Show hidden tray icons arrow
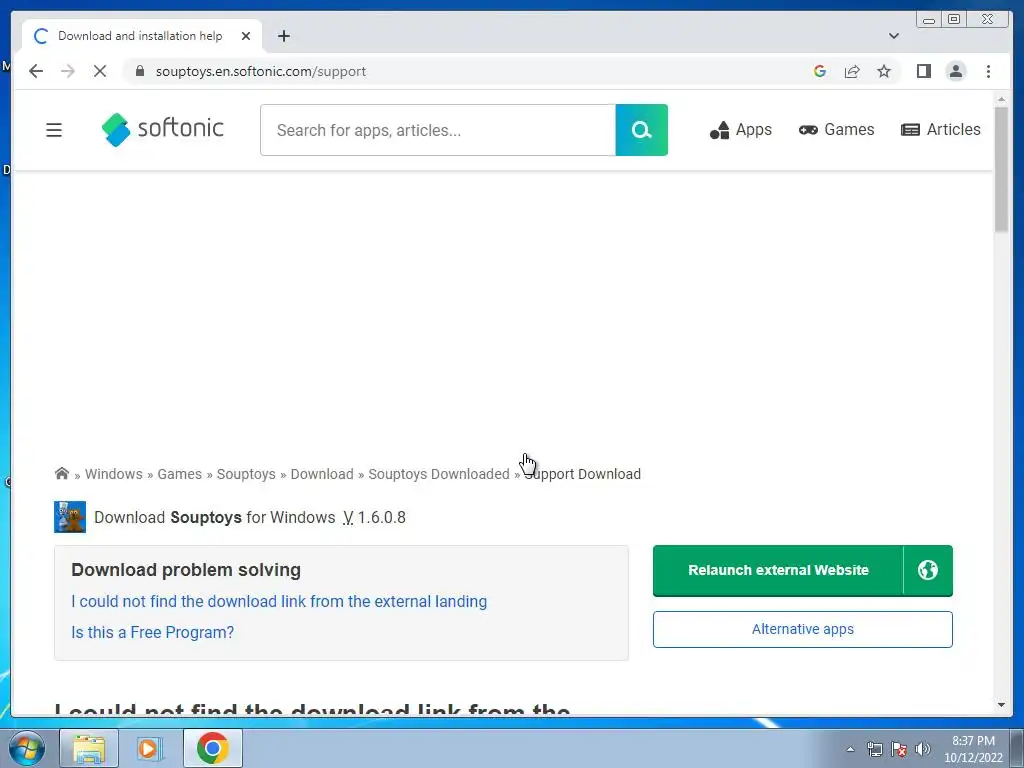 coord(850,749)
